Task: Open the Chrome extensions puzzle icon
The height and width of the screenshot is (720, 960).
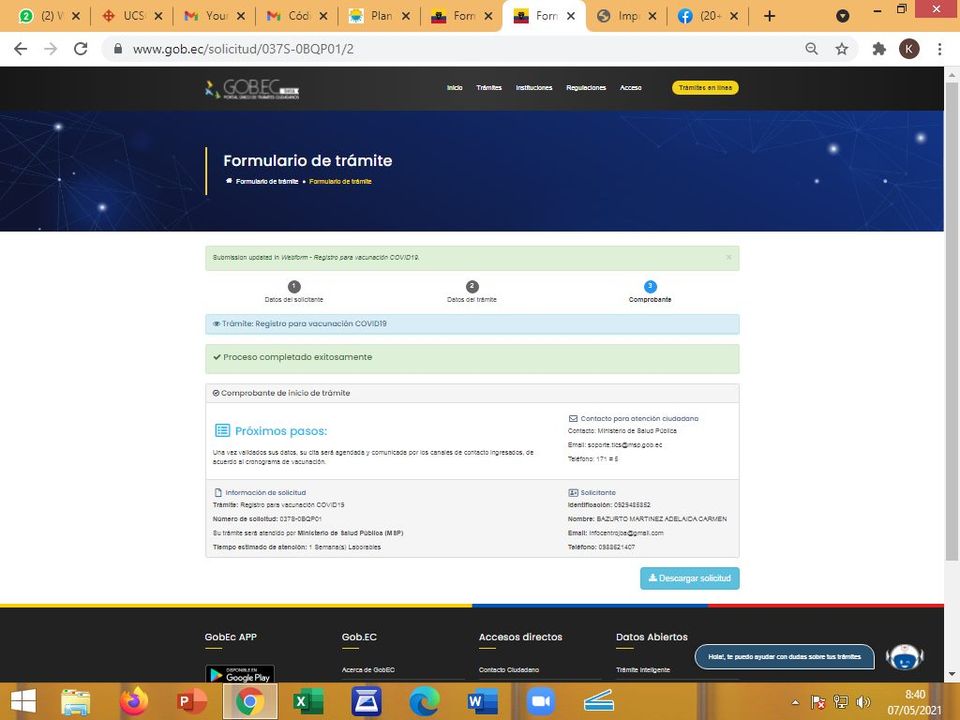Action: [879, 49]
